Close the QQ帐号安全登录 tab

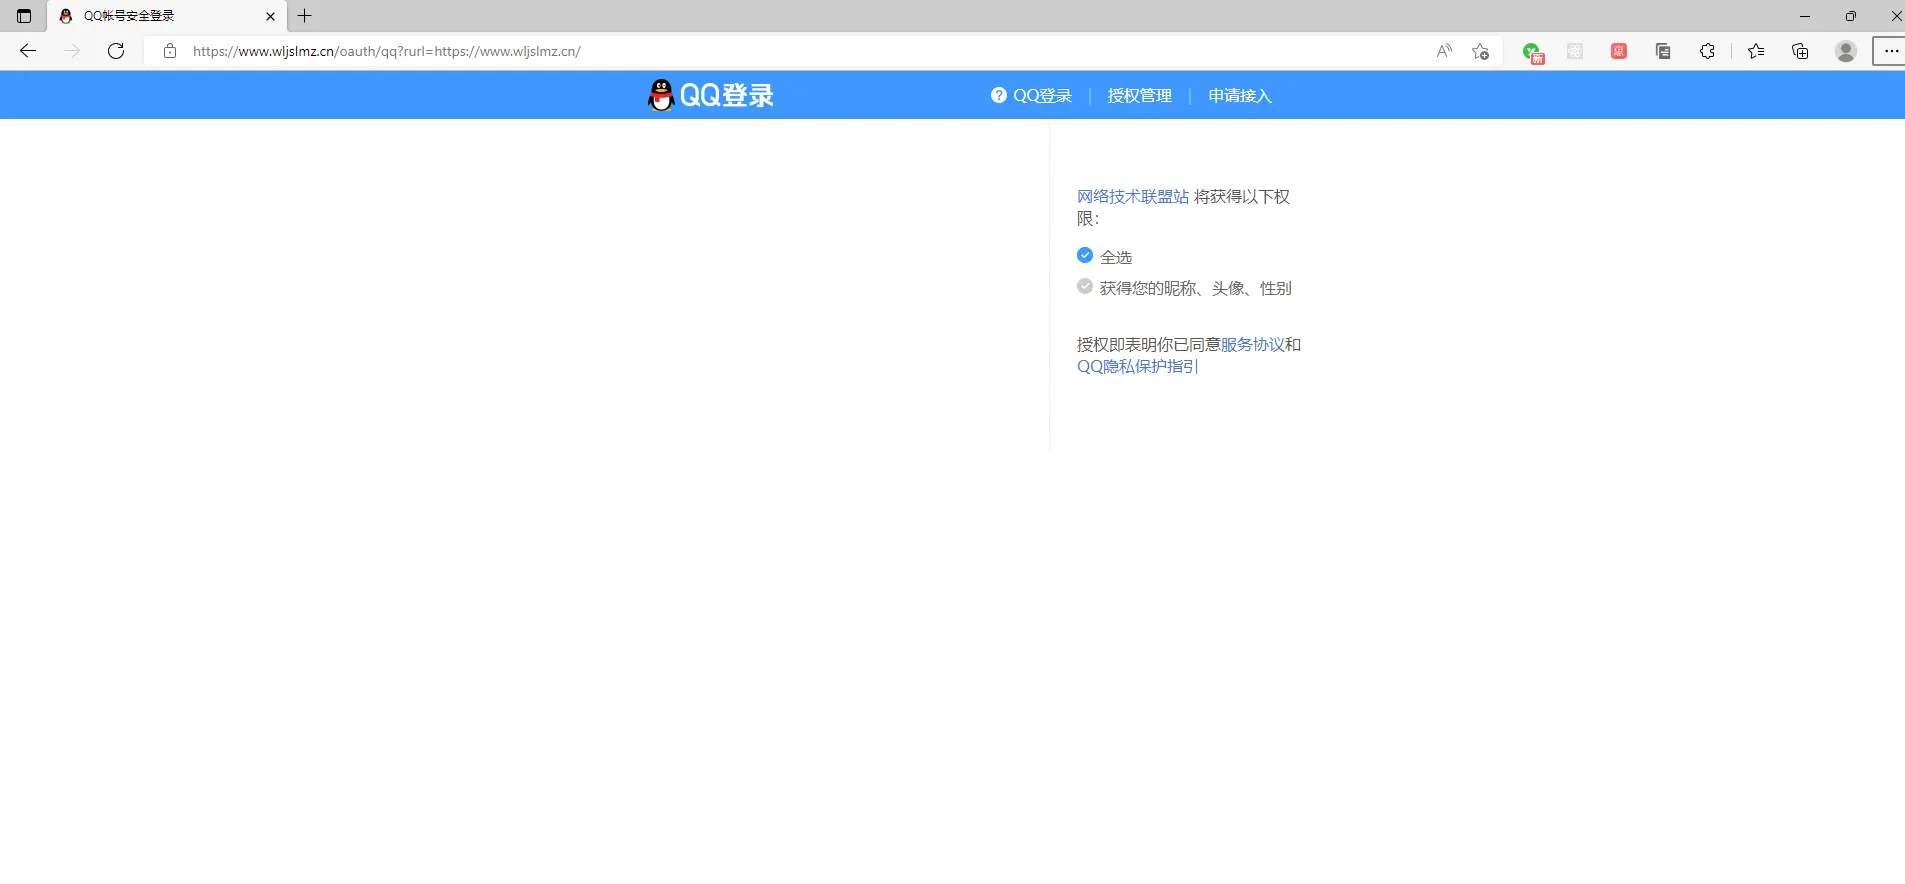point(270,16)
